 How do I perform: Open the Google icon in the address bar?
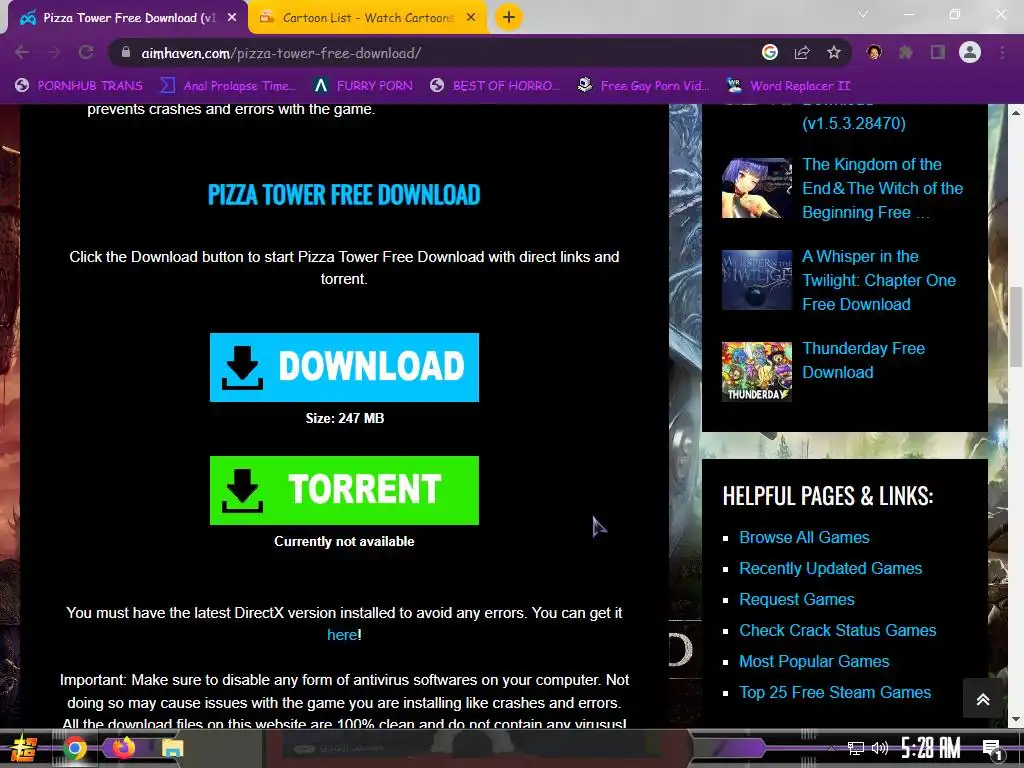tap(770, 52)
